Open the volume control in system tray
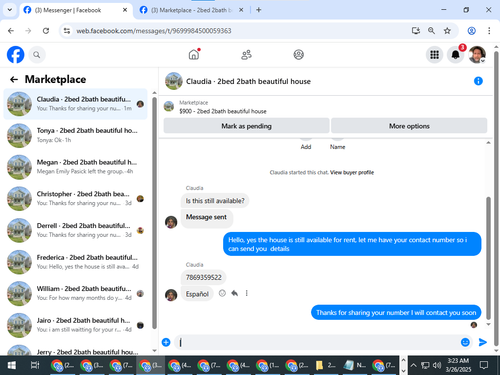 437,365
